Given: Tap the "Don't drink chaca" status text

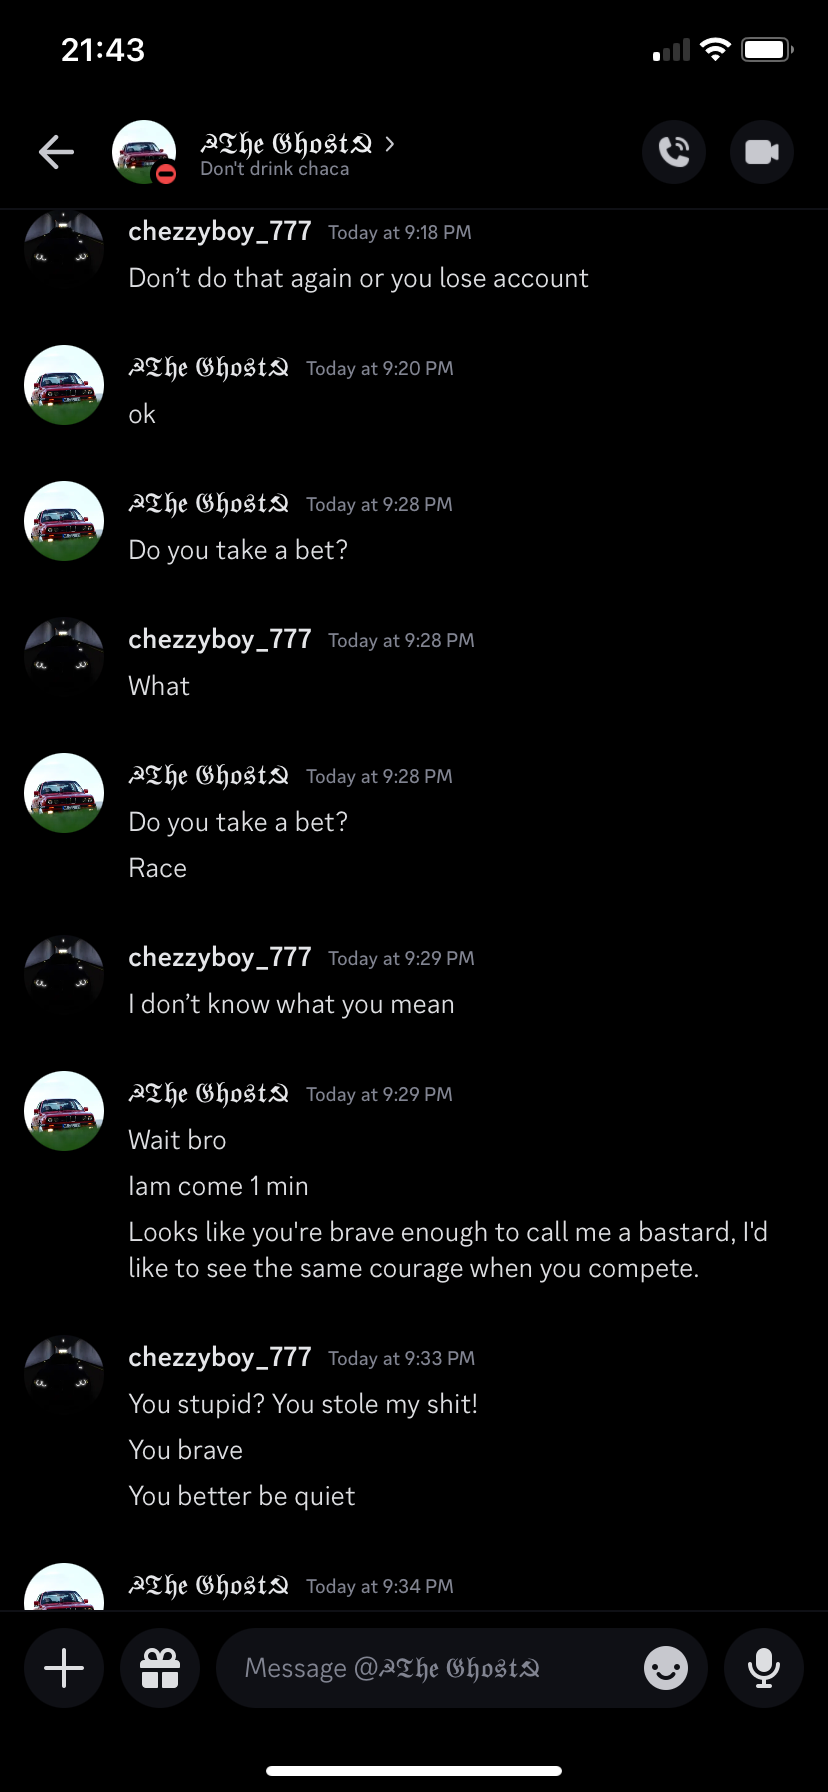Looking at the screenshot, I should (x=275, y=169).
